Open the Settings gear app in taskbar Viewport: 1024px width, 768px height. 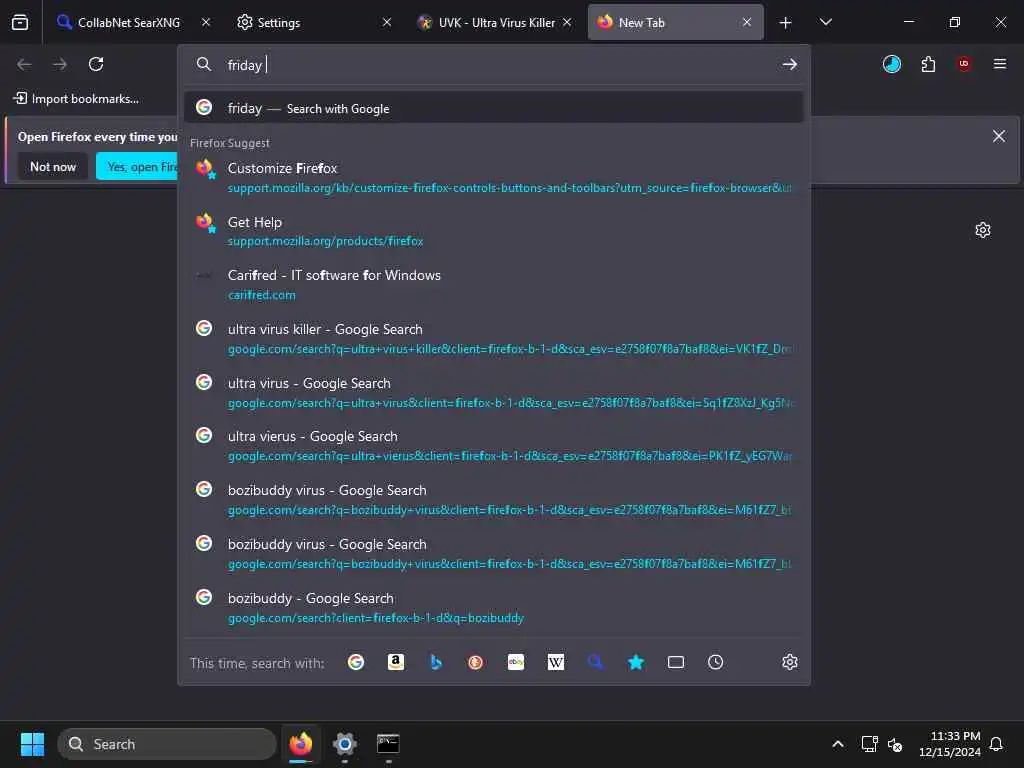click(345, 744)
